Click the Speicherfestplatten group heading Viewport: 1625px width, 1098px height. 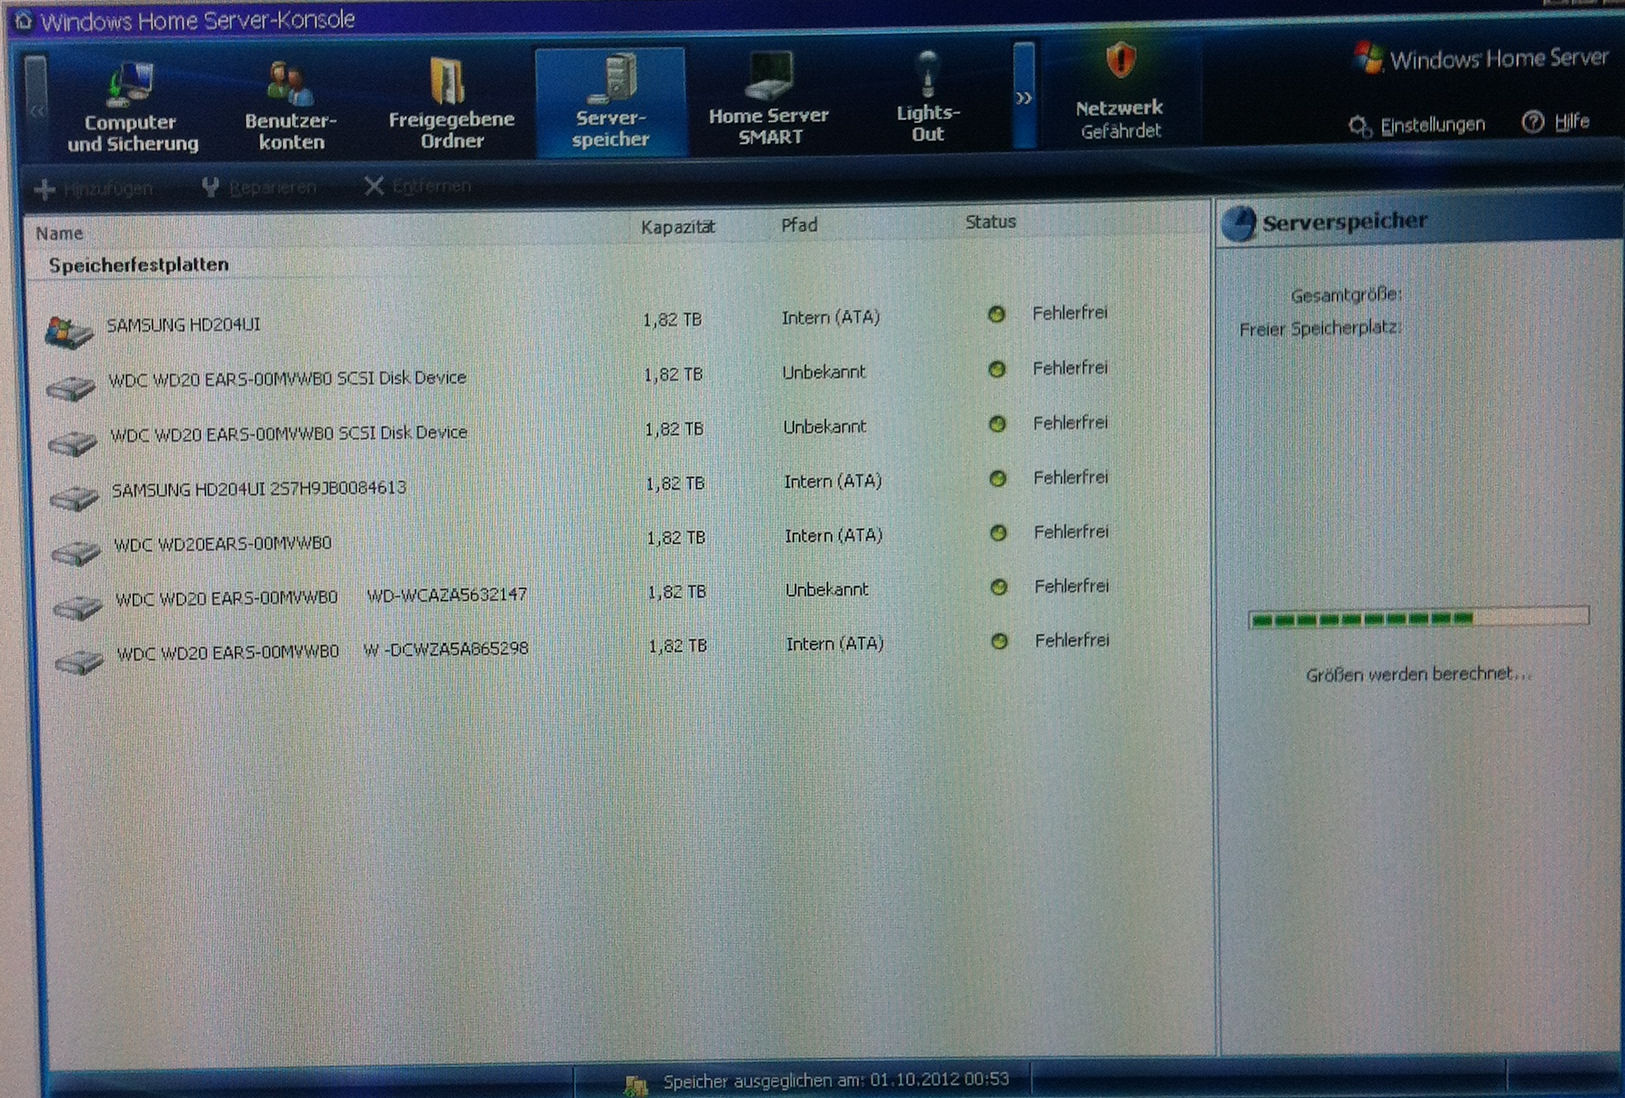click(139, 265)
